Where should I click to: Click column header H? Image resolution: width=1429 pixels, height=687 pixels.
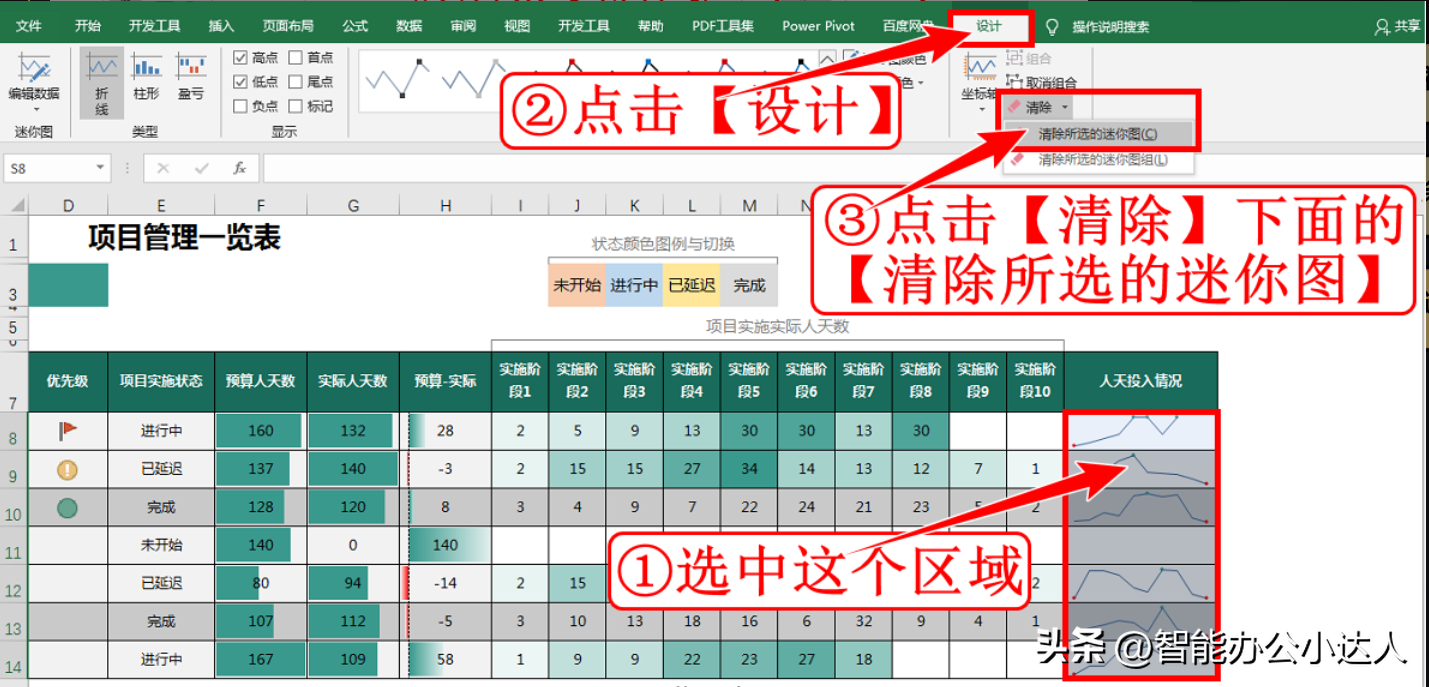[445, 205]
